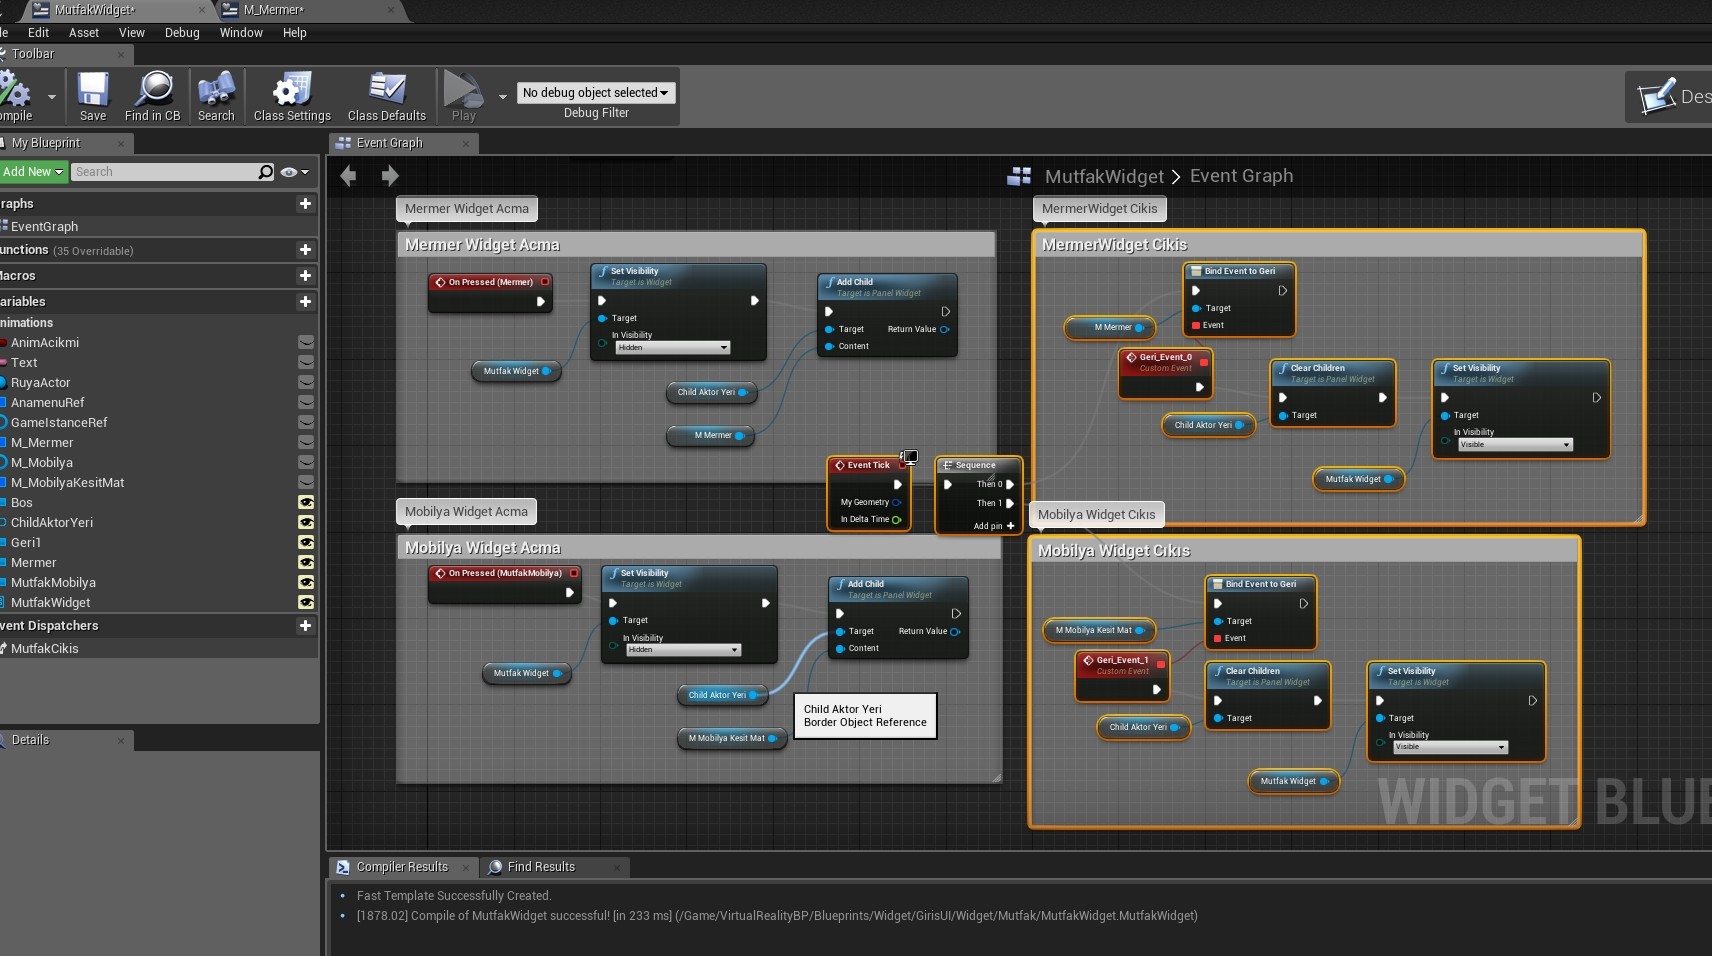The height and width of the screenshot is (956, 1712).
Task: Click the My Blueprint search field
Action: click(x=165, y=172)
